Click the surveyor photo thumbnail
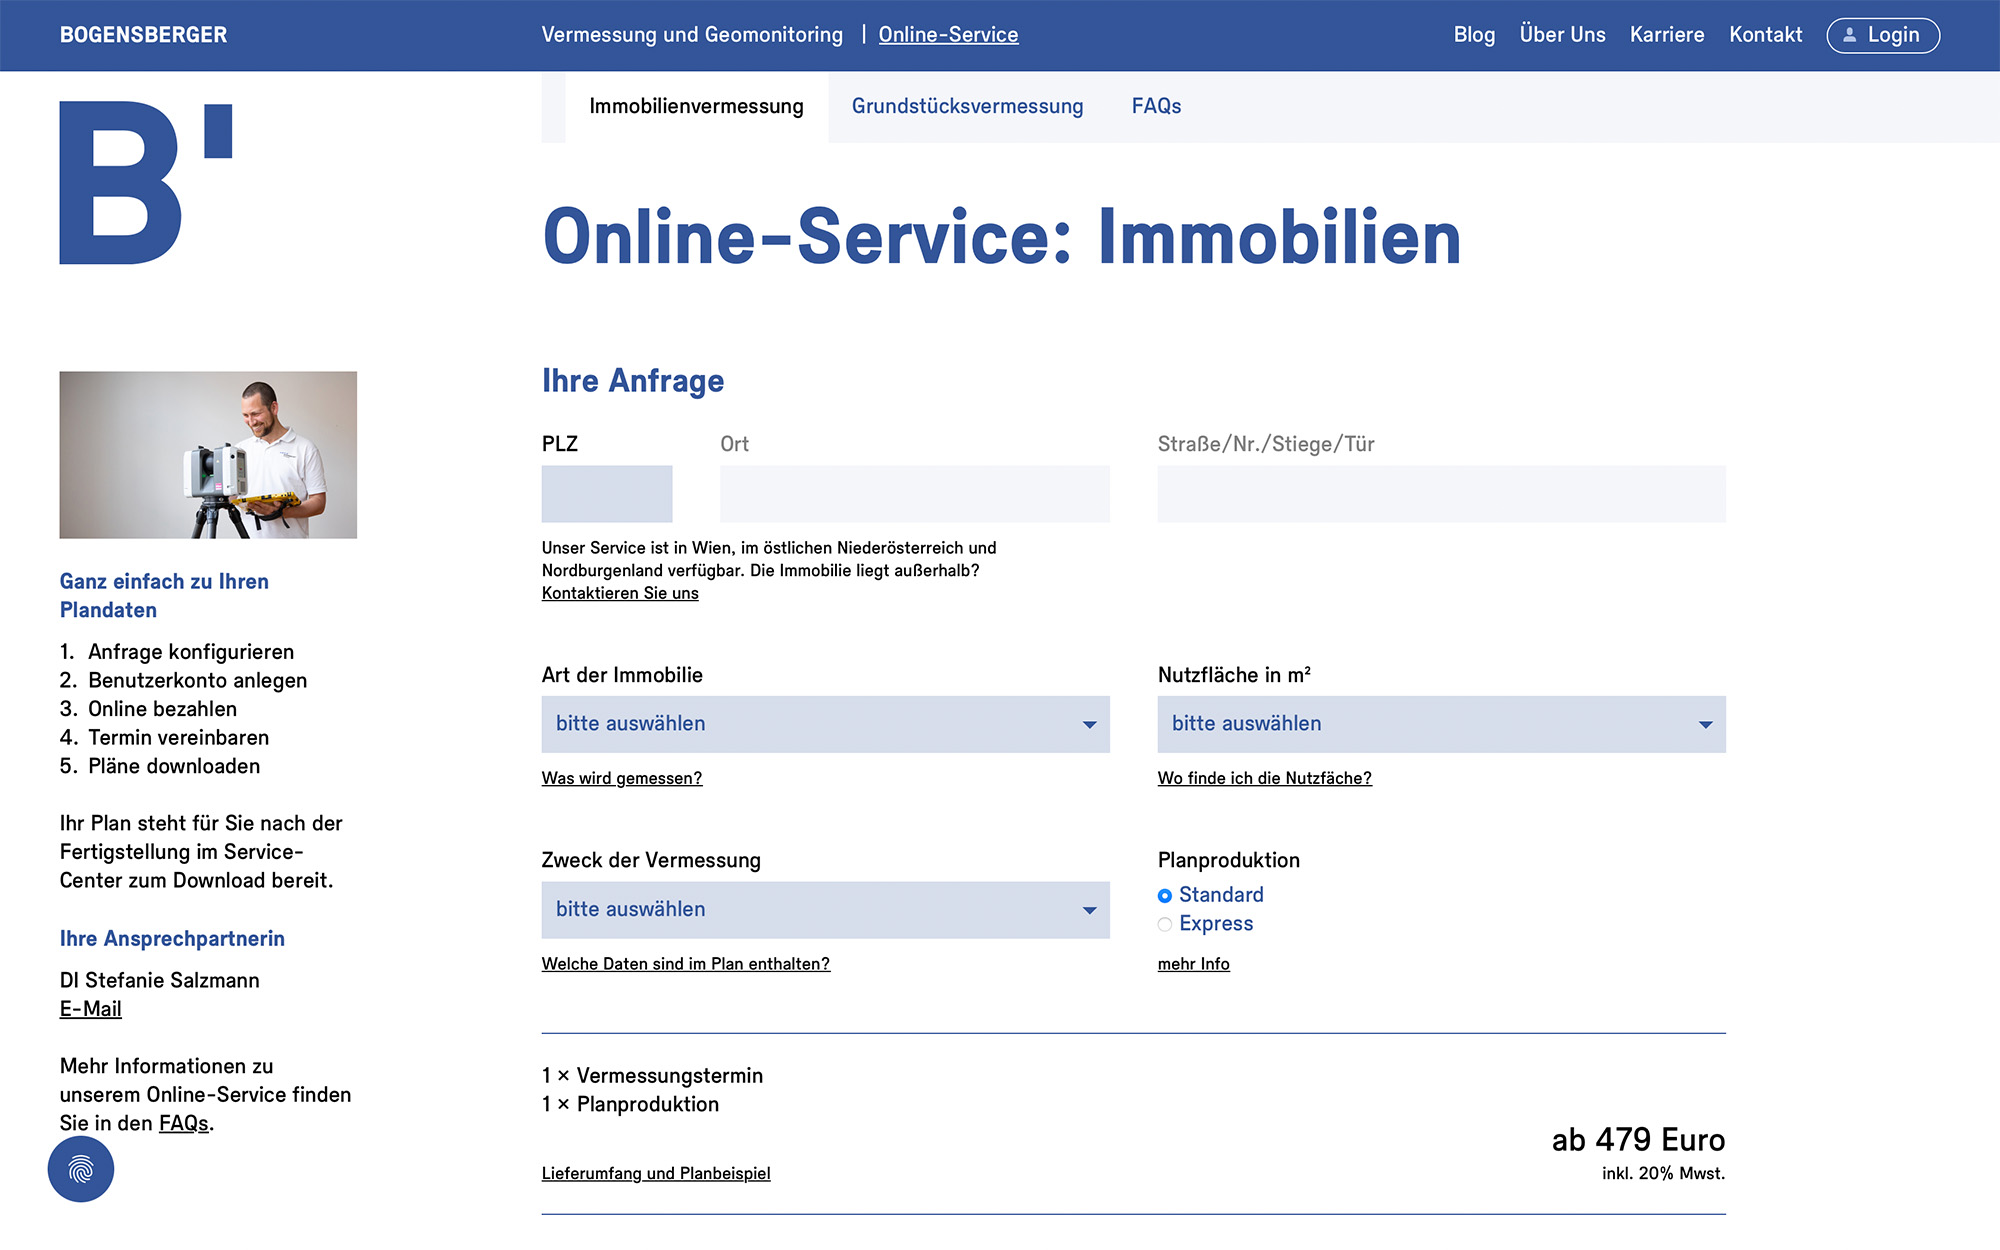The width and height of the screenshot is (2000, 1250). coord(208,455)
